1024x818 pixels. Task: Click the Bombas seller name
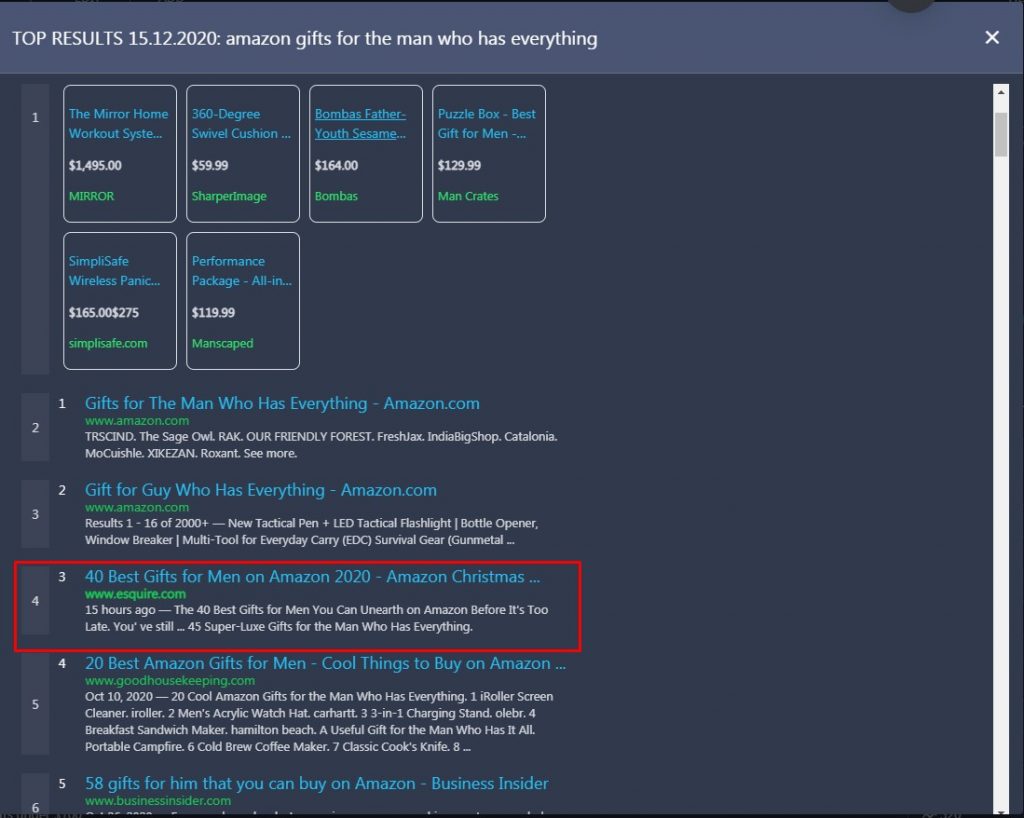[x=336, y=196]
